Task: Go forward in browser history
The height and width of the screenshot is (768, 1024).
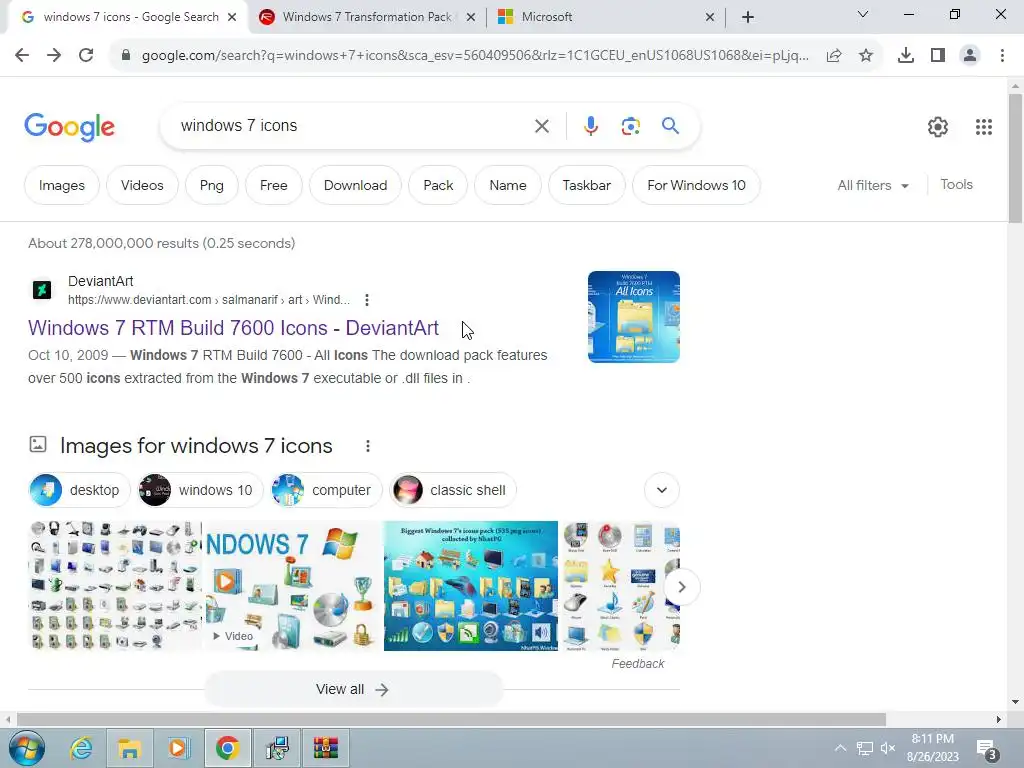Action: click(x=54, y=56)
